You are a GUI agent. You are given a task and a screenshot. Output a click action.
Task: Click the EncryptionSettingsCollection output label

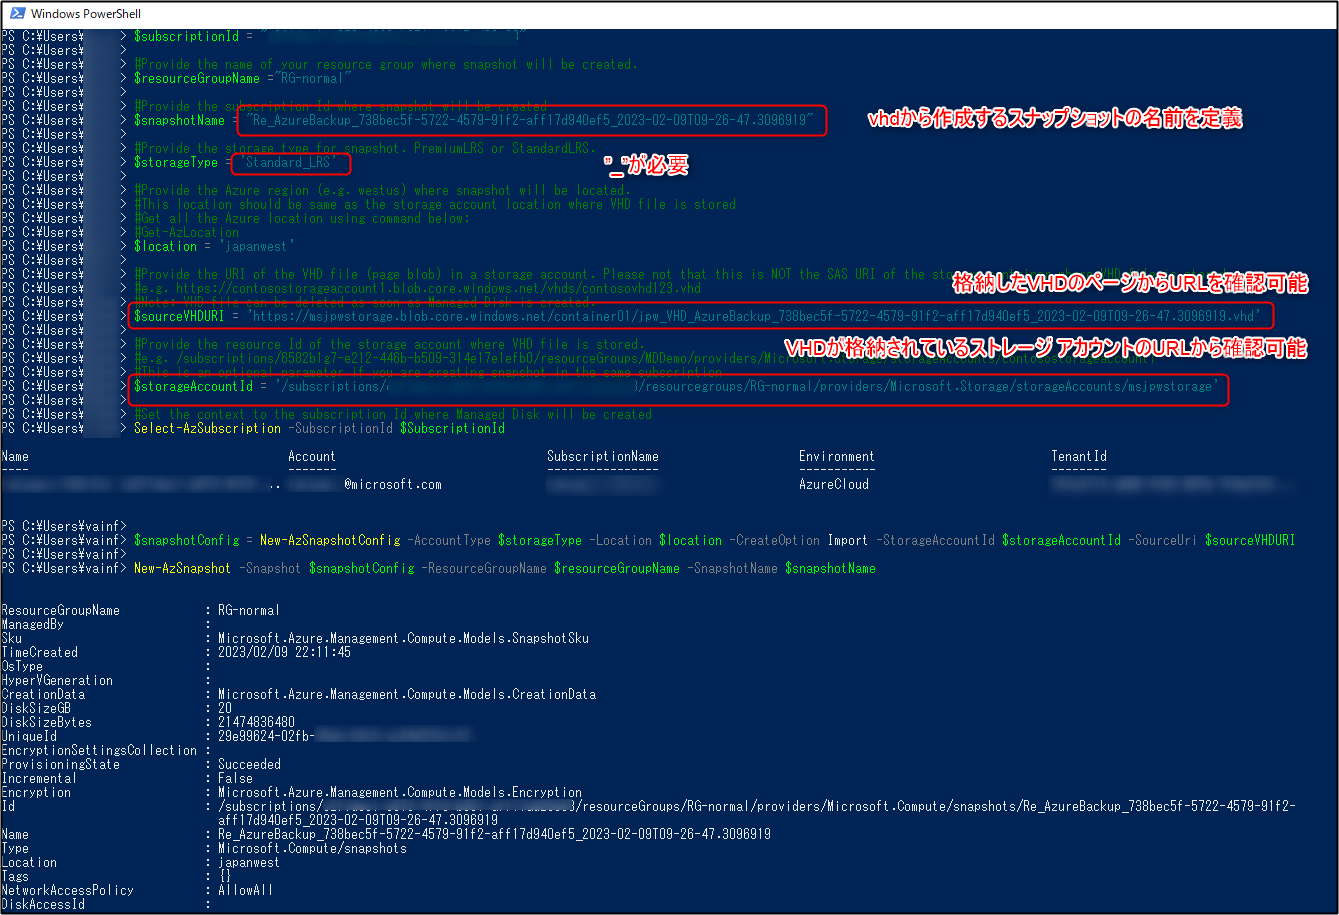tap(100, 750)
